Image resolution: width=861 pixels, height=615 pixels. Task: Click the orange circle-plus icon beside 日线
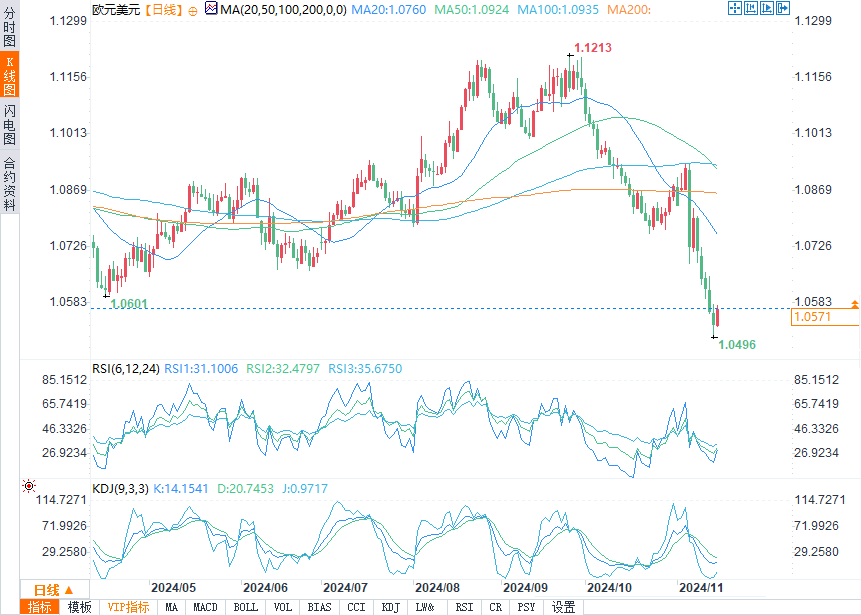(192, 10)
